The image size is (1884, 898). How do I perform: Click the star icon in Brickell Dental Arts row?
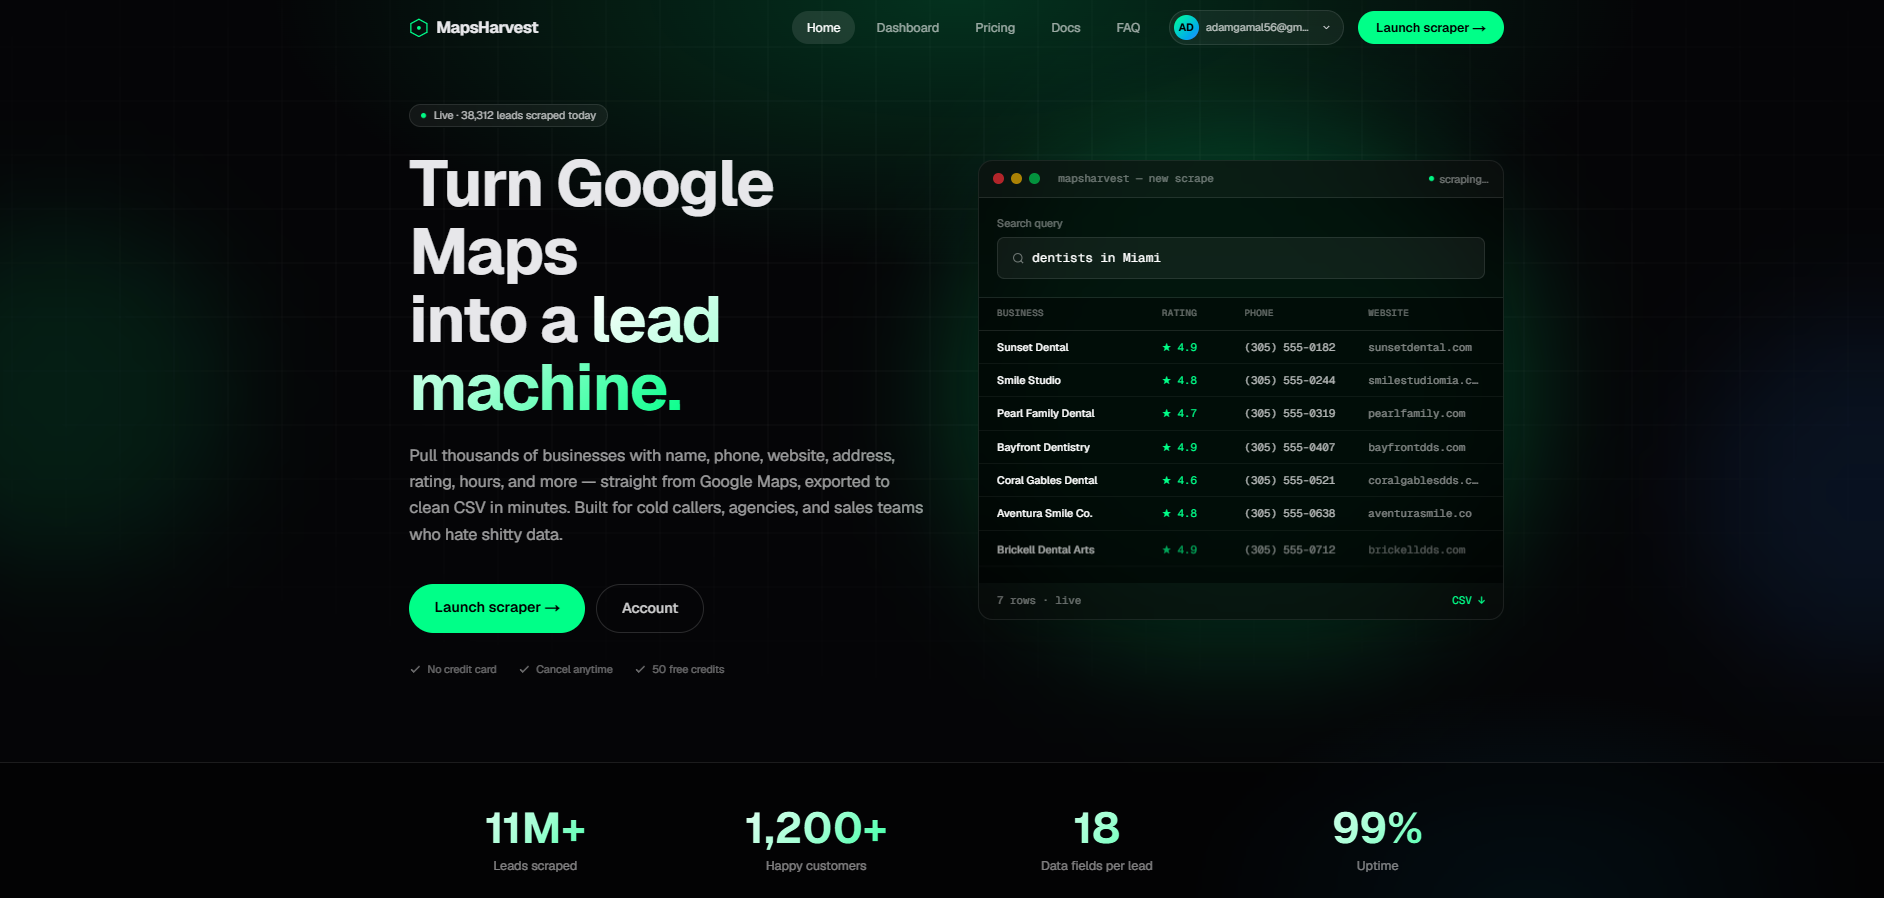[x=1166, y=550]
